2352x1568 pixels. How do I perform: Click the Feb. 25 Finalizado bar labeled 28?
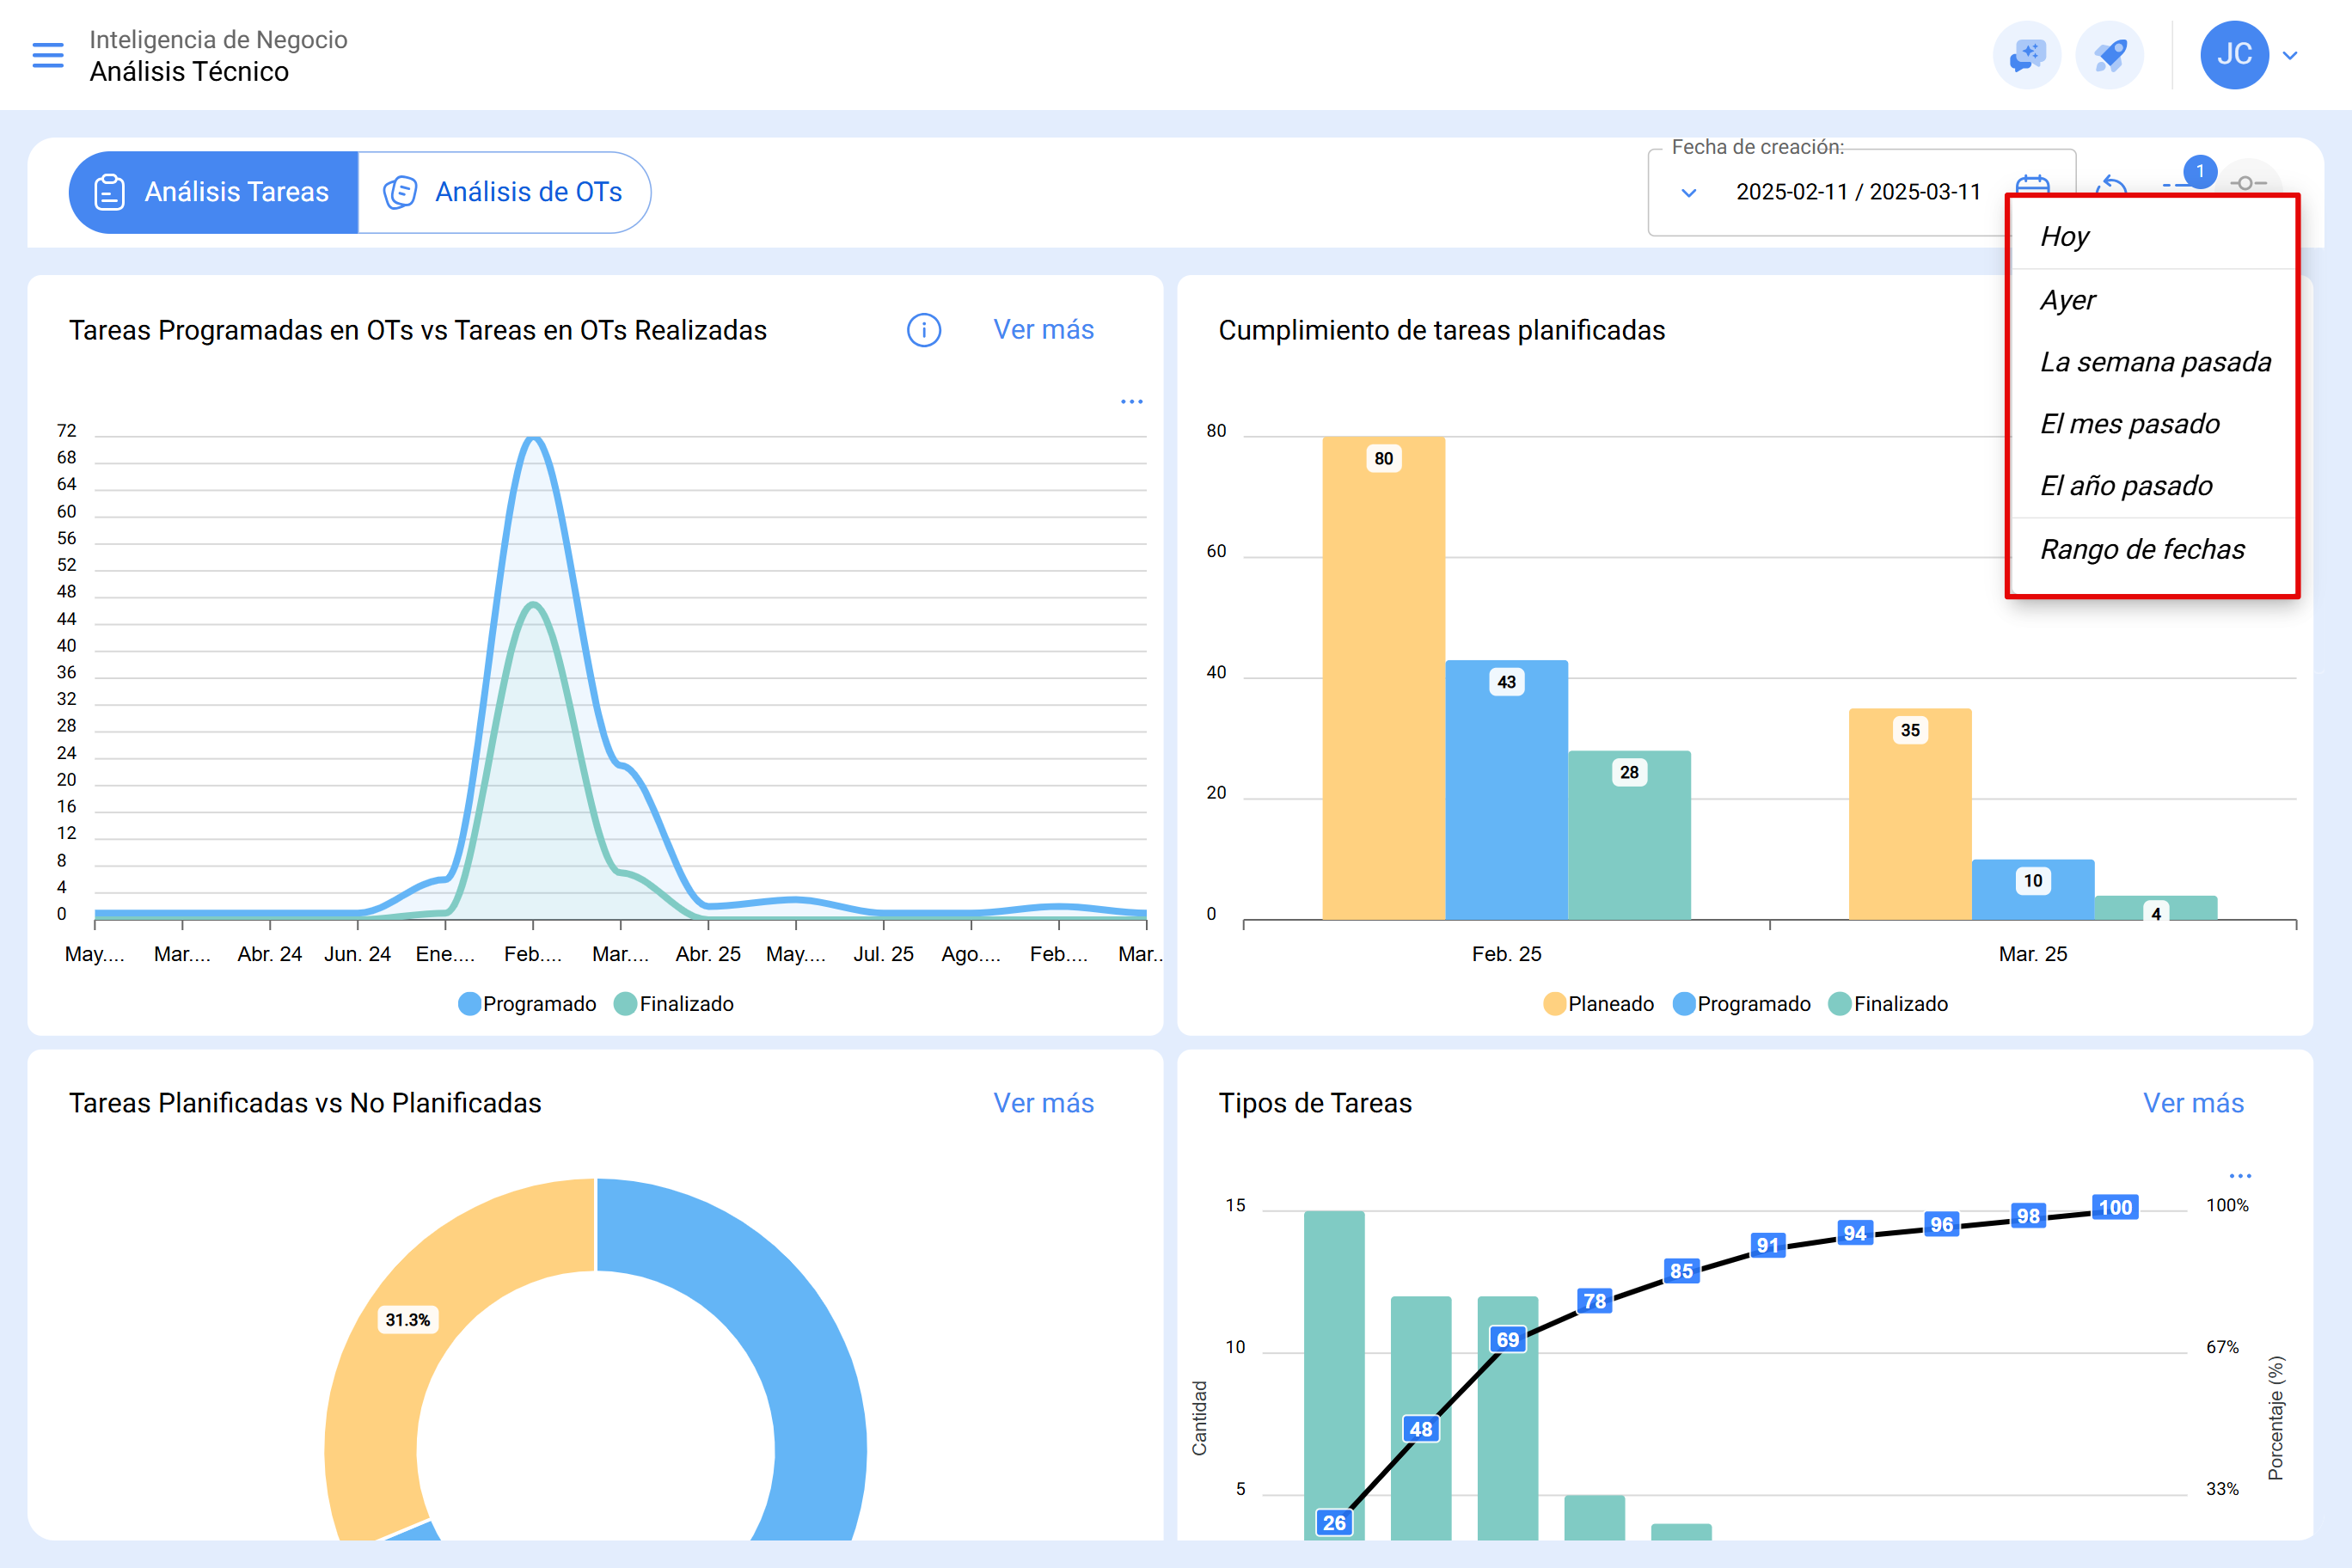point(1629,835)
